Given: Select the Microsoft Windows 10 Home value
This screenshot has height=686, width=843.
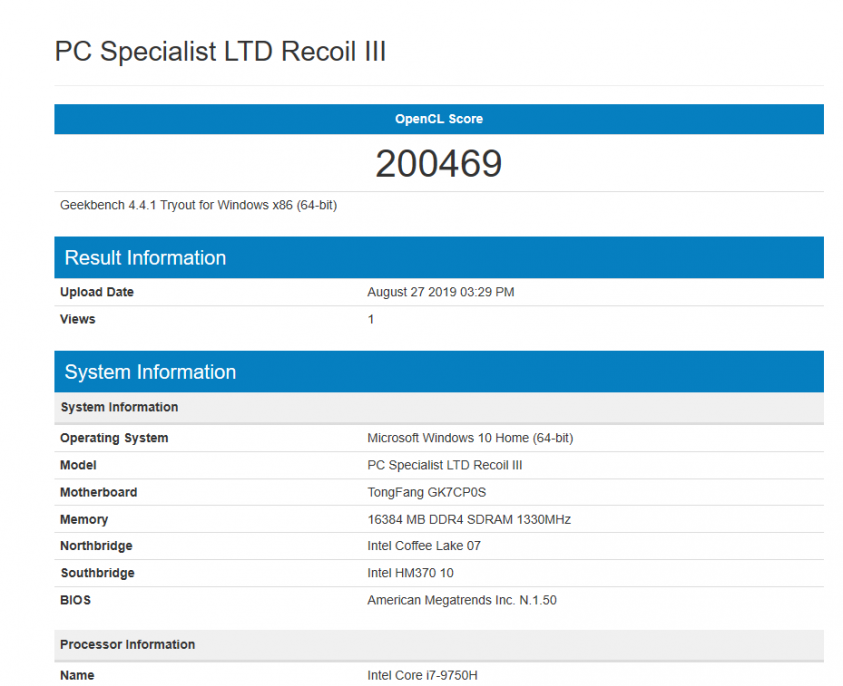Looking at the screenshot, I should coord(470,438).
